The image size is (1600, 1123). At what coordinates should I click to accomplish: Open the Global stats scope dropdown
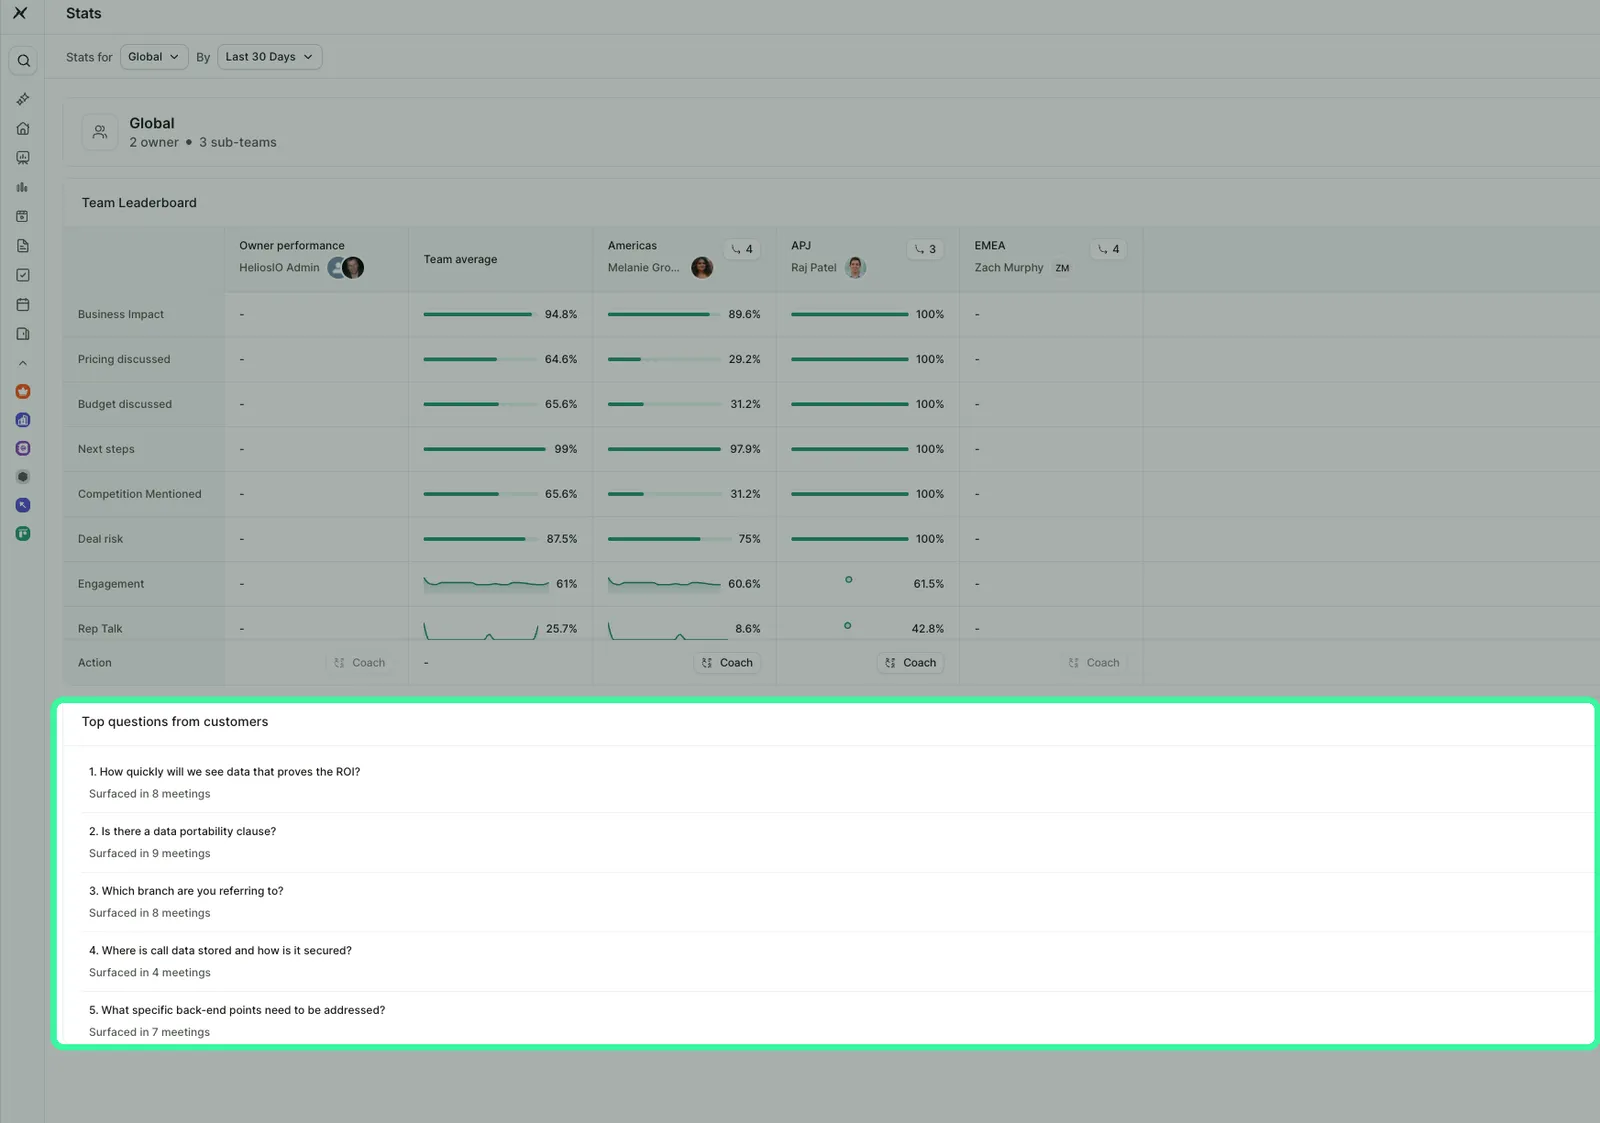point(154,57)
